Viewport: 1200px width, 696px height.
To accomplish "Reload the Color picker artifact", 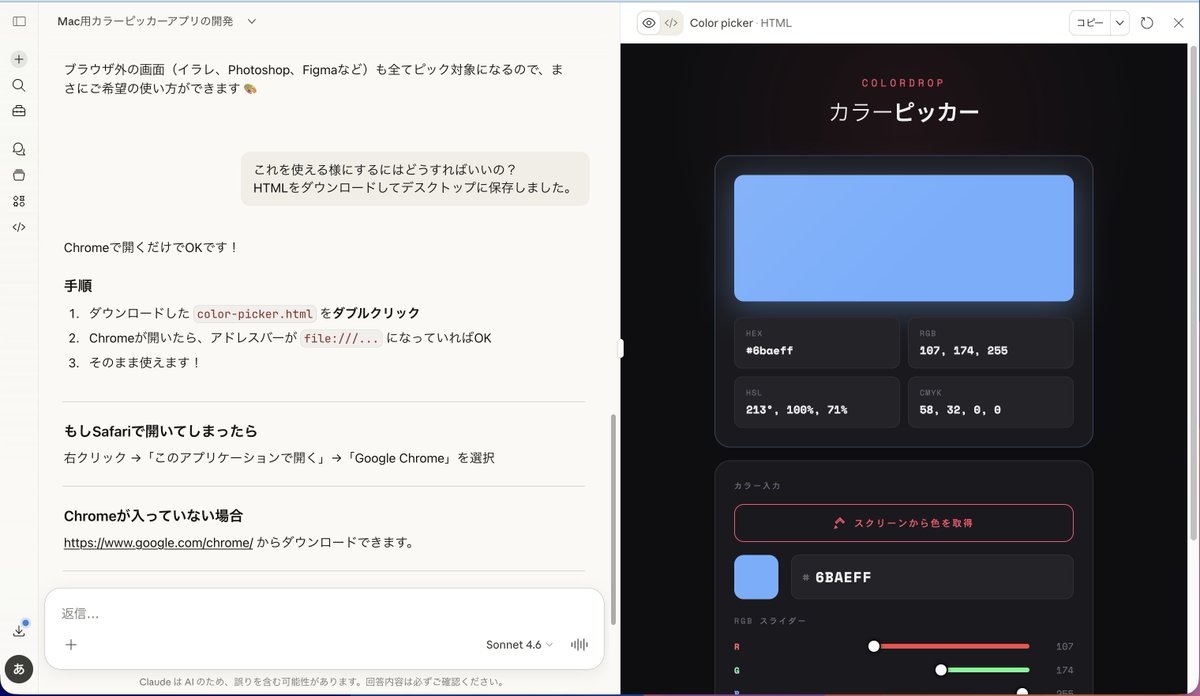I will (1147, 22).
